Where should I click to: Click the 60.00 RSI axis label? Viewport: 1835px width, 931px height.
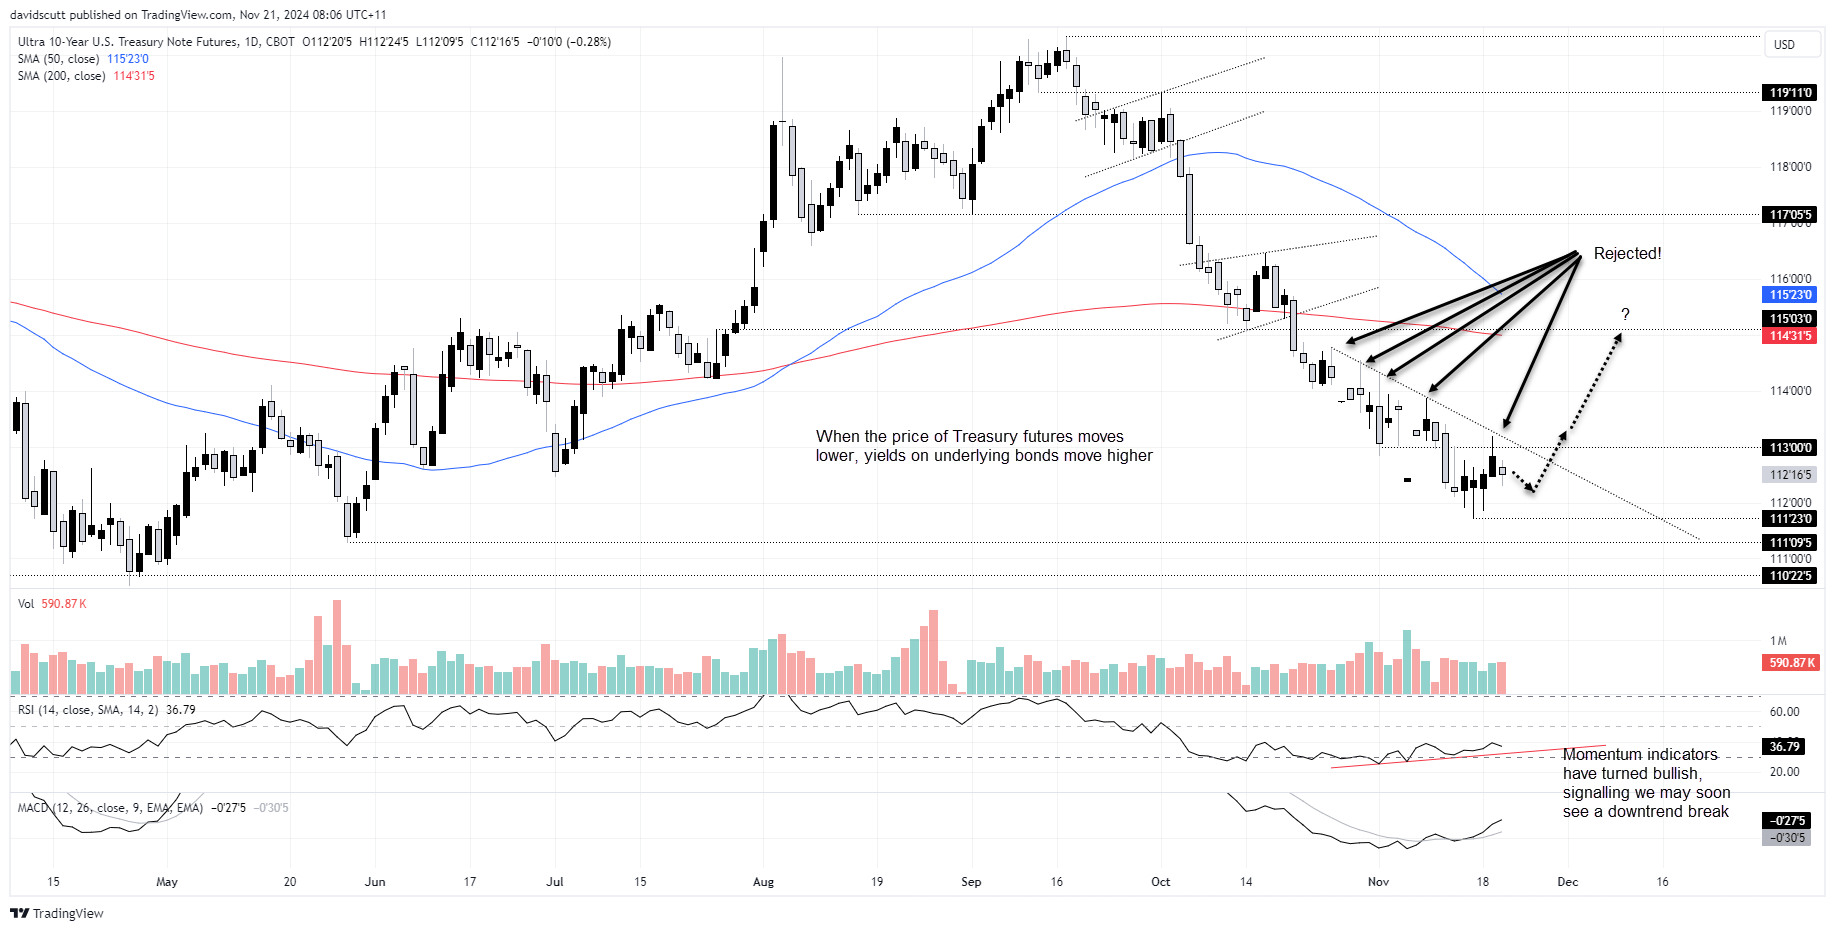coord(1784,712)
